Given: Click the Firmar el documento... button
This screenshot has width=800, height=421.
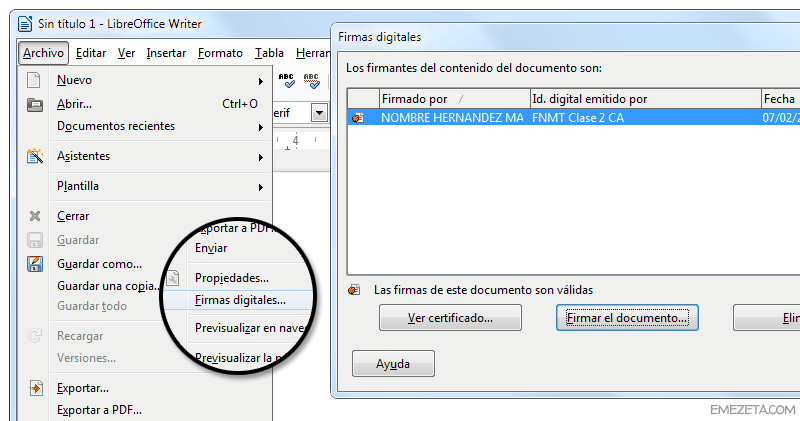Looking at the screenshot, I should (627, 318).
